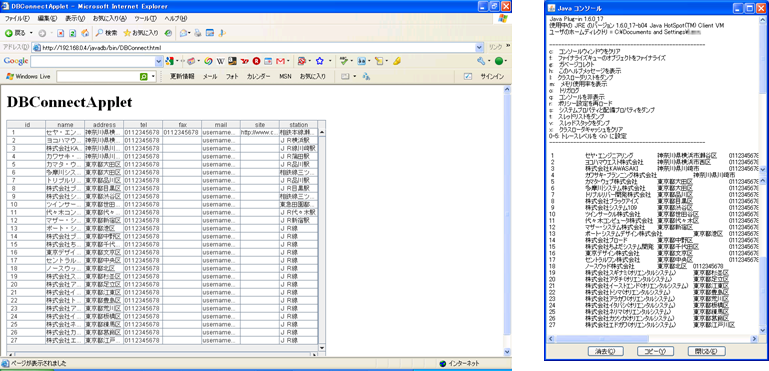
Task: Open Google toolbar wrench settings
Action: [x=481, y=61]
